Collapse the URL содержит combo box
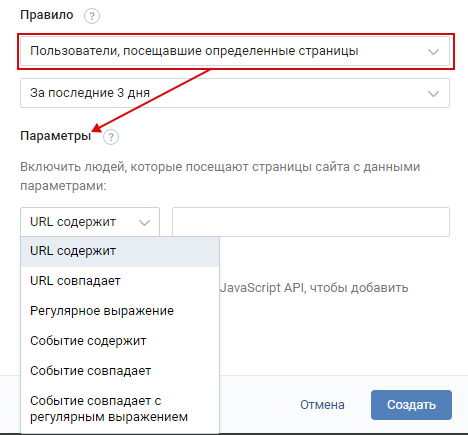468x435 pixels. (90, 222)
